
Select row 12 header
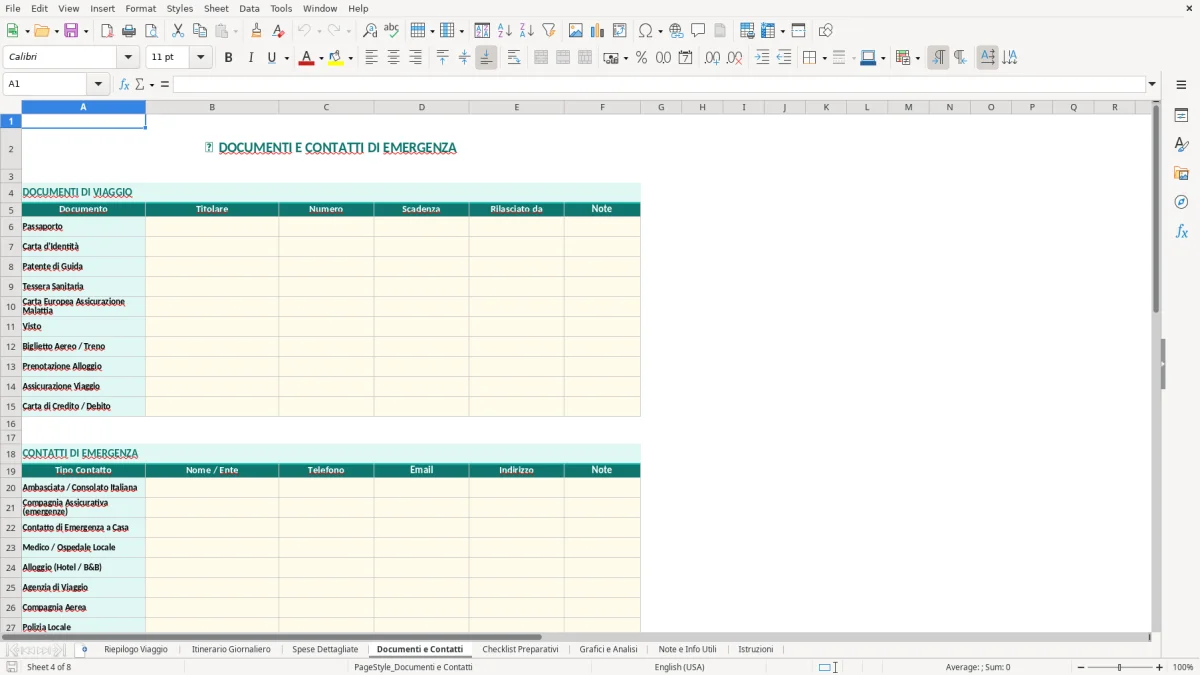tap(11, 347)
